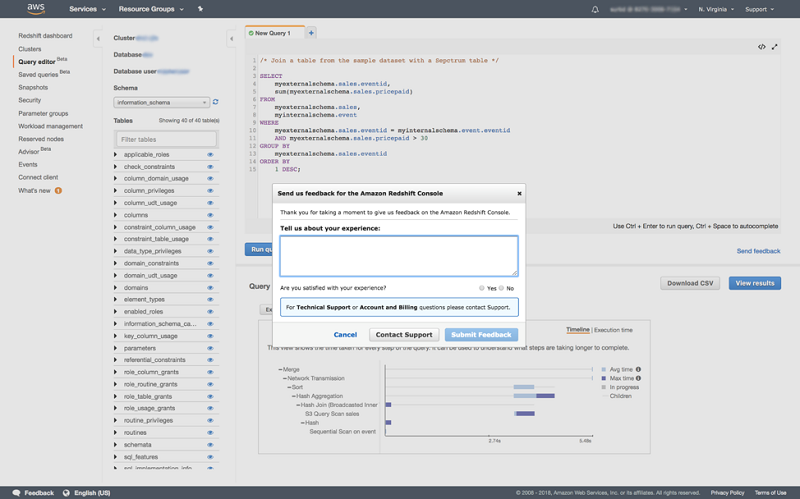The image size is (800, 499).
Task: Collapse the schema panel arrow
Action: 232,38
